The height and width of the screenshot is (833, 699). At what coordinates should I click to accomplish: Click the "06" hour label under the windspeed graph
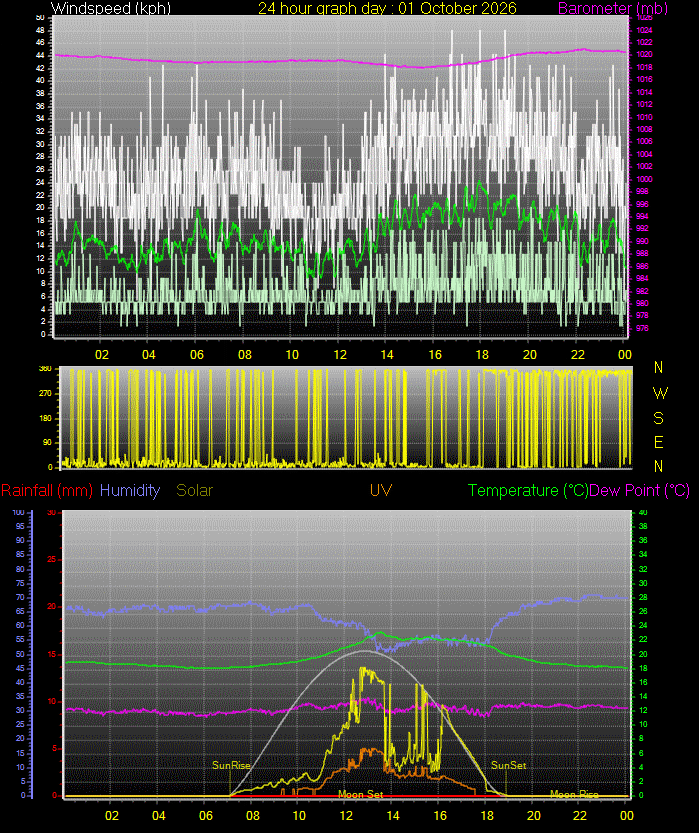pyautogui.click(x=197, y=354)
